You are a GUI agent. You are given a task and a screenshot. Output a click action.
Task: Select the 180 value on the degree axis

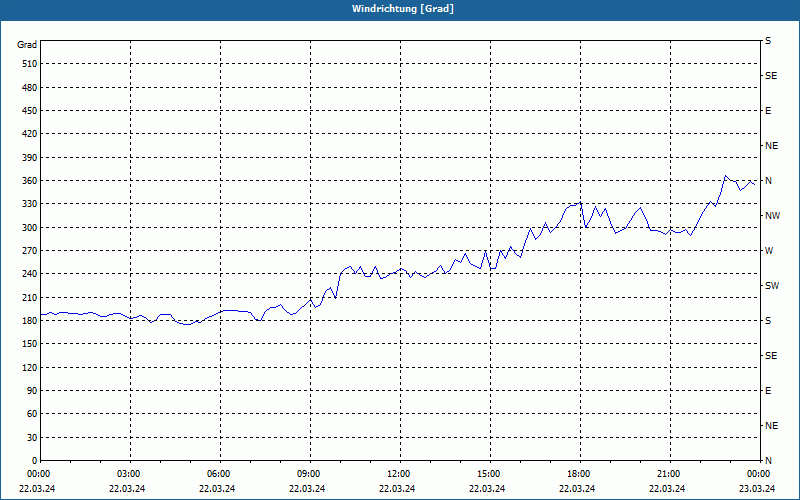pos(30,321)
